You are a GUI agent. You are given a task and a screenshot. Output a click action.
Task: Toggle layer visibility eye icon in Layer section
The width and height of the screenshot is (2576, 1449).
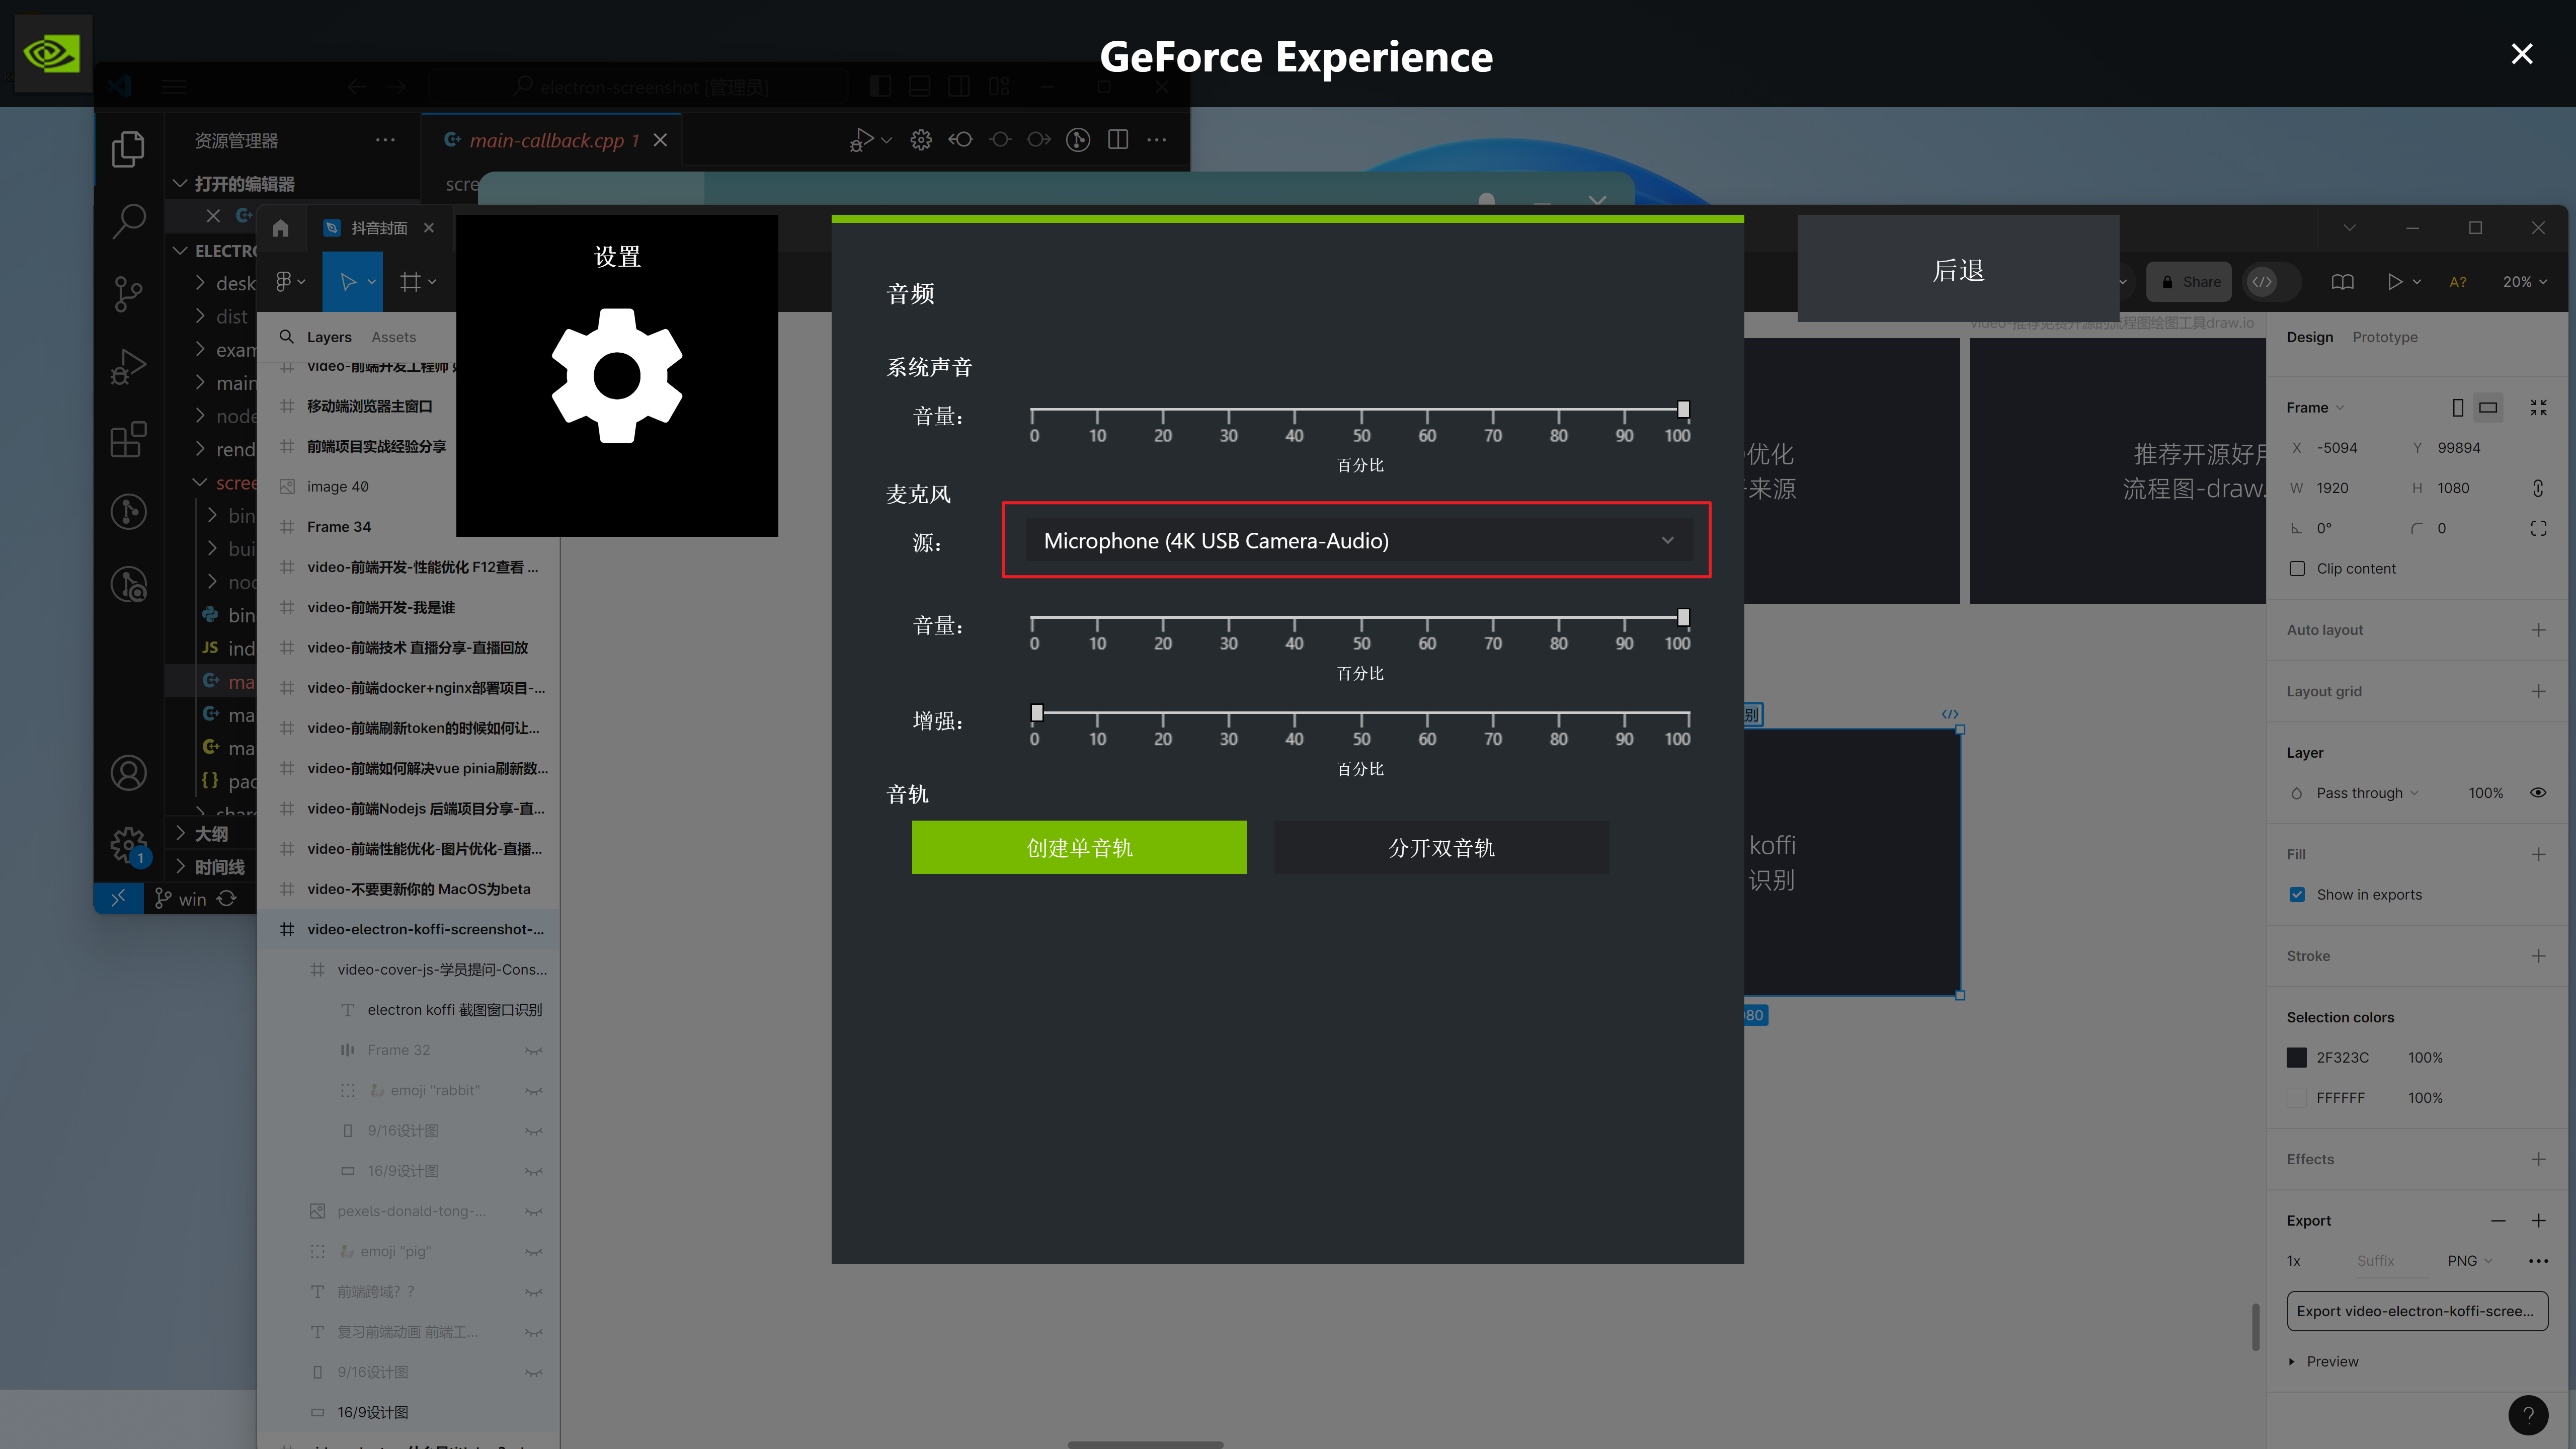[2538, 793]
